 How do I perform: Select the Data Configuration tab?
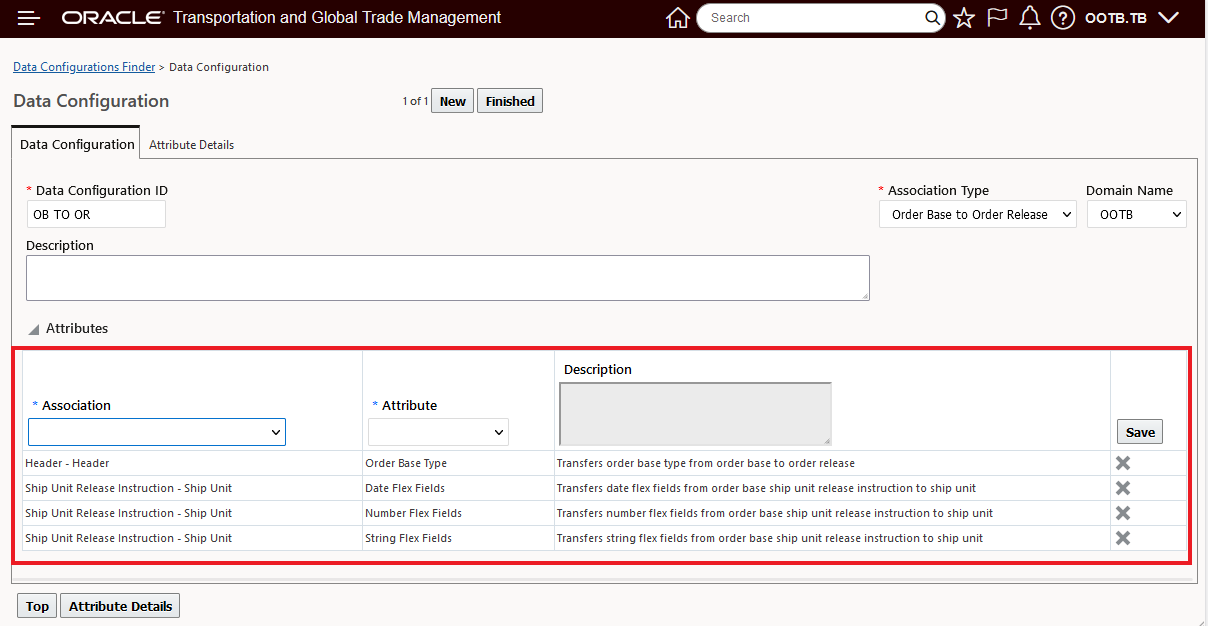77,144
